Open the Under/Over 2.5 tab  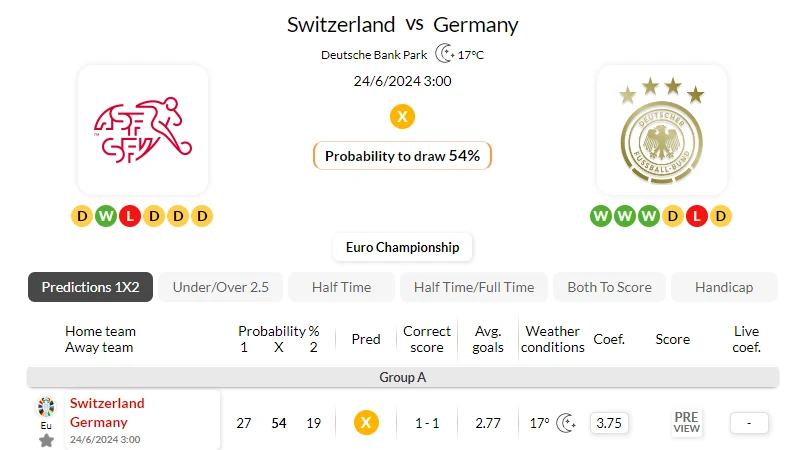click(x=220, y=287)
